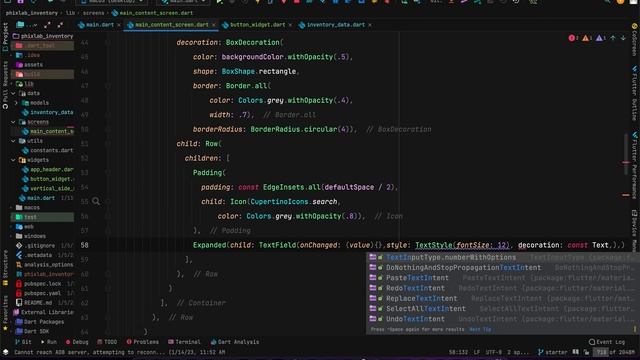
Task: Go to previous highlighted error arrow
Action: tap(613, 38)
